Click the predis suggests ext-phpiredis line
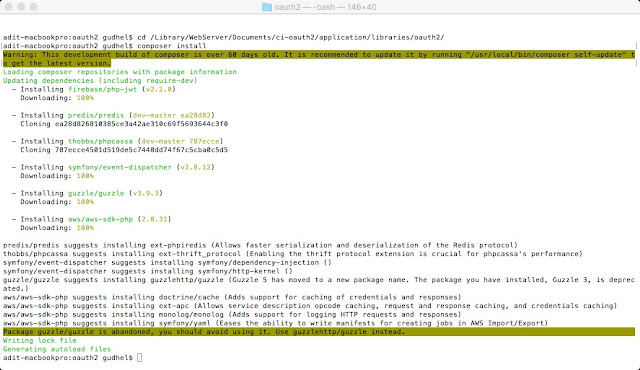This screenshot has height=370, width=640. coord(260,246)
